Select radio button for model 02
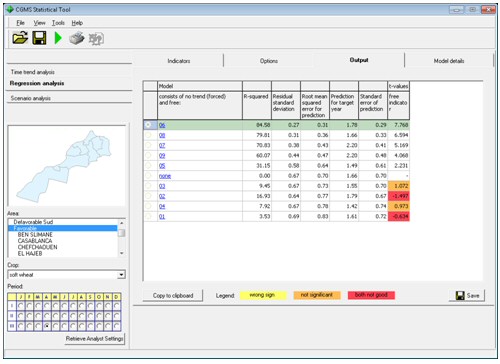This screenshot has width=500, height=364. coord(148,196)
